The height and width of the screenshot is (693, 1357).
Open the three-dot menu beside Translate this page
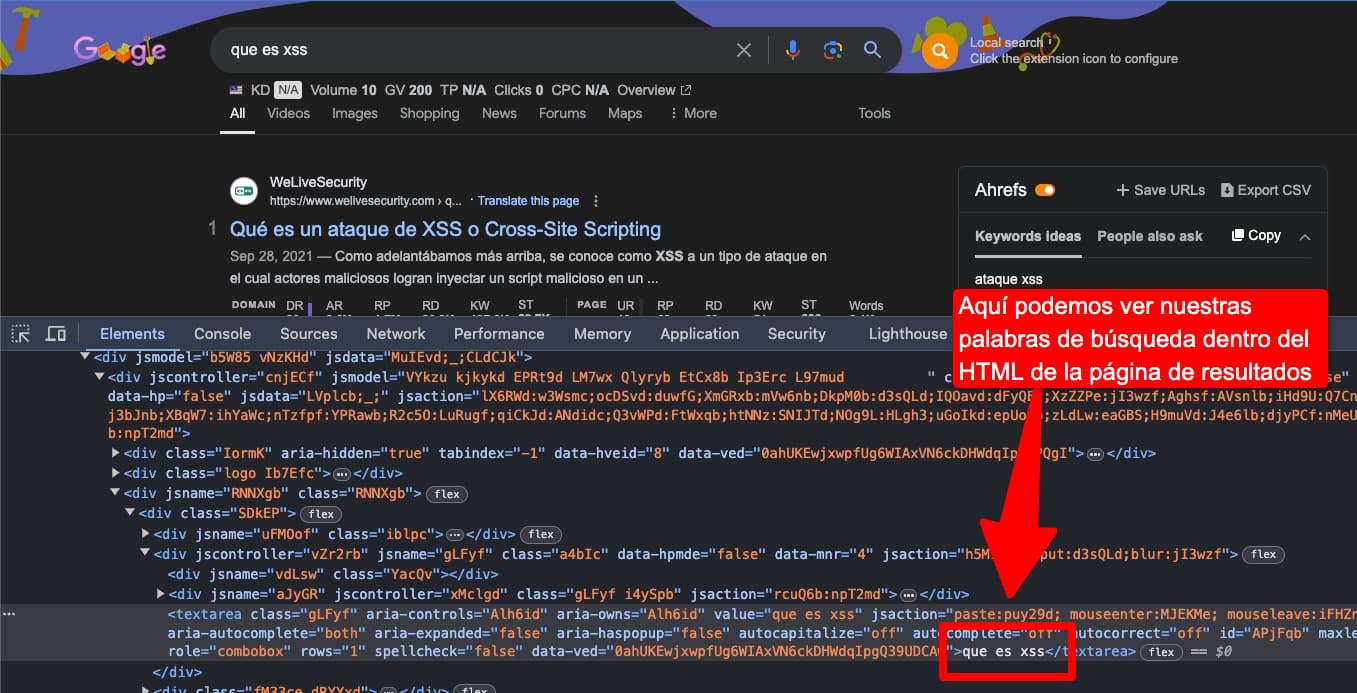coord(596,201)
